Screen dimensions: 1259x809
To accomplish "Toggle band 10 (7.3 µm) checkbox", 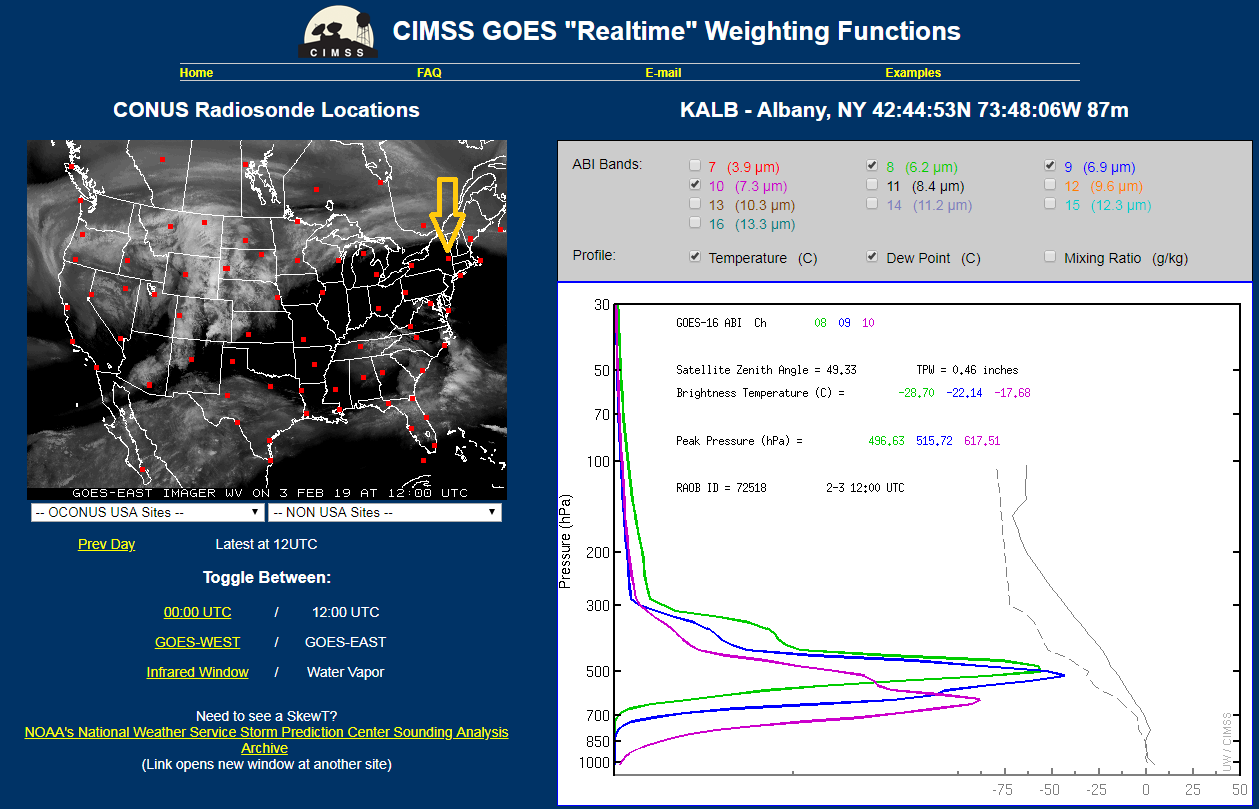I will click(x=695, y=186).
